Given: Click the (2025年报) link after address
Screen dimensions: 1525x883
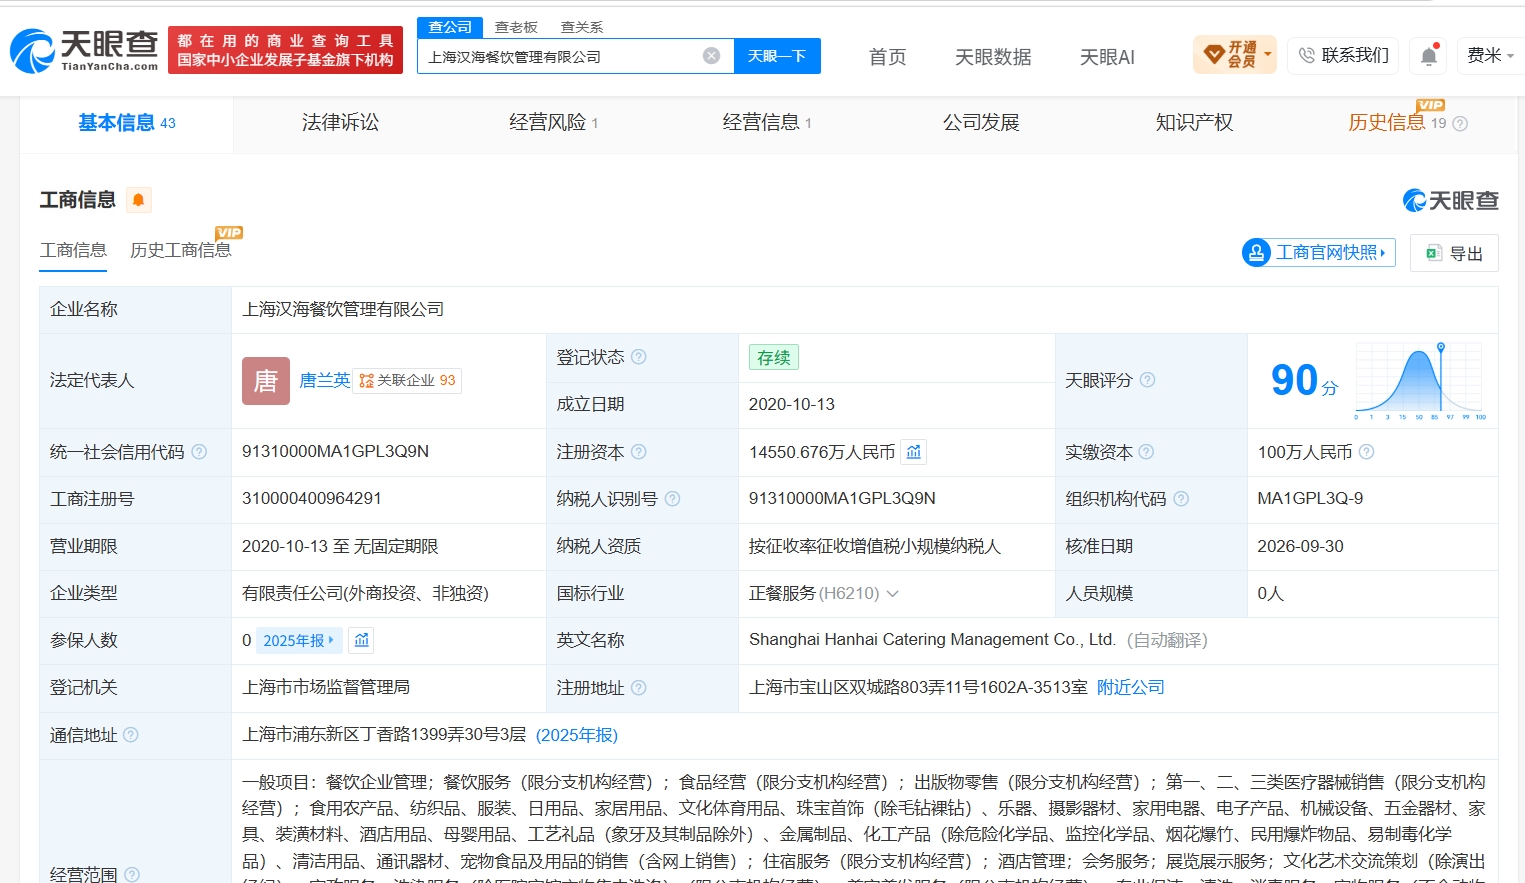Looking at the screenshot, I should coord(577,735).
